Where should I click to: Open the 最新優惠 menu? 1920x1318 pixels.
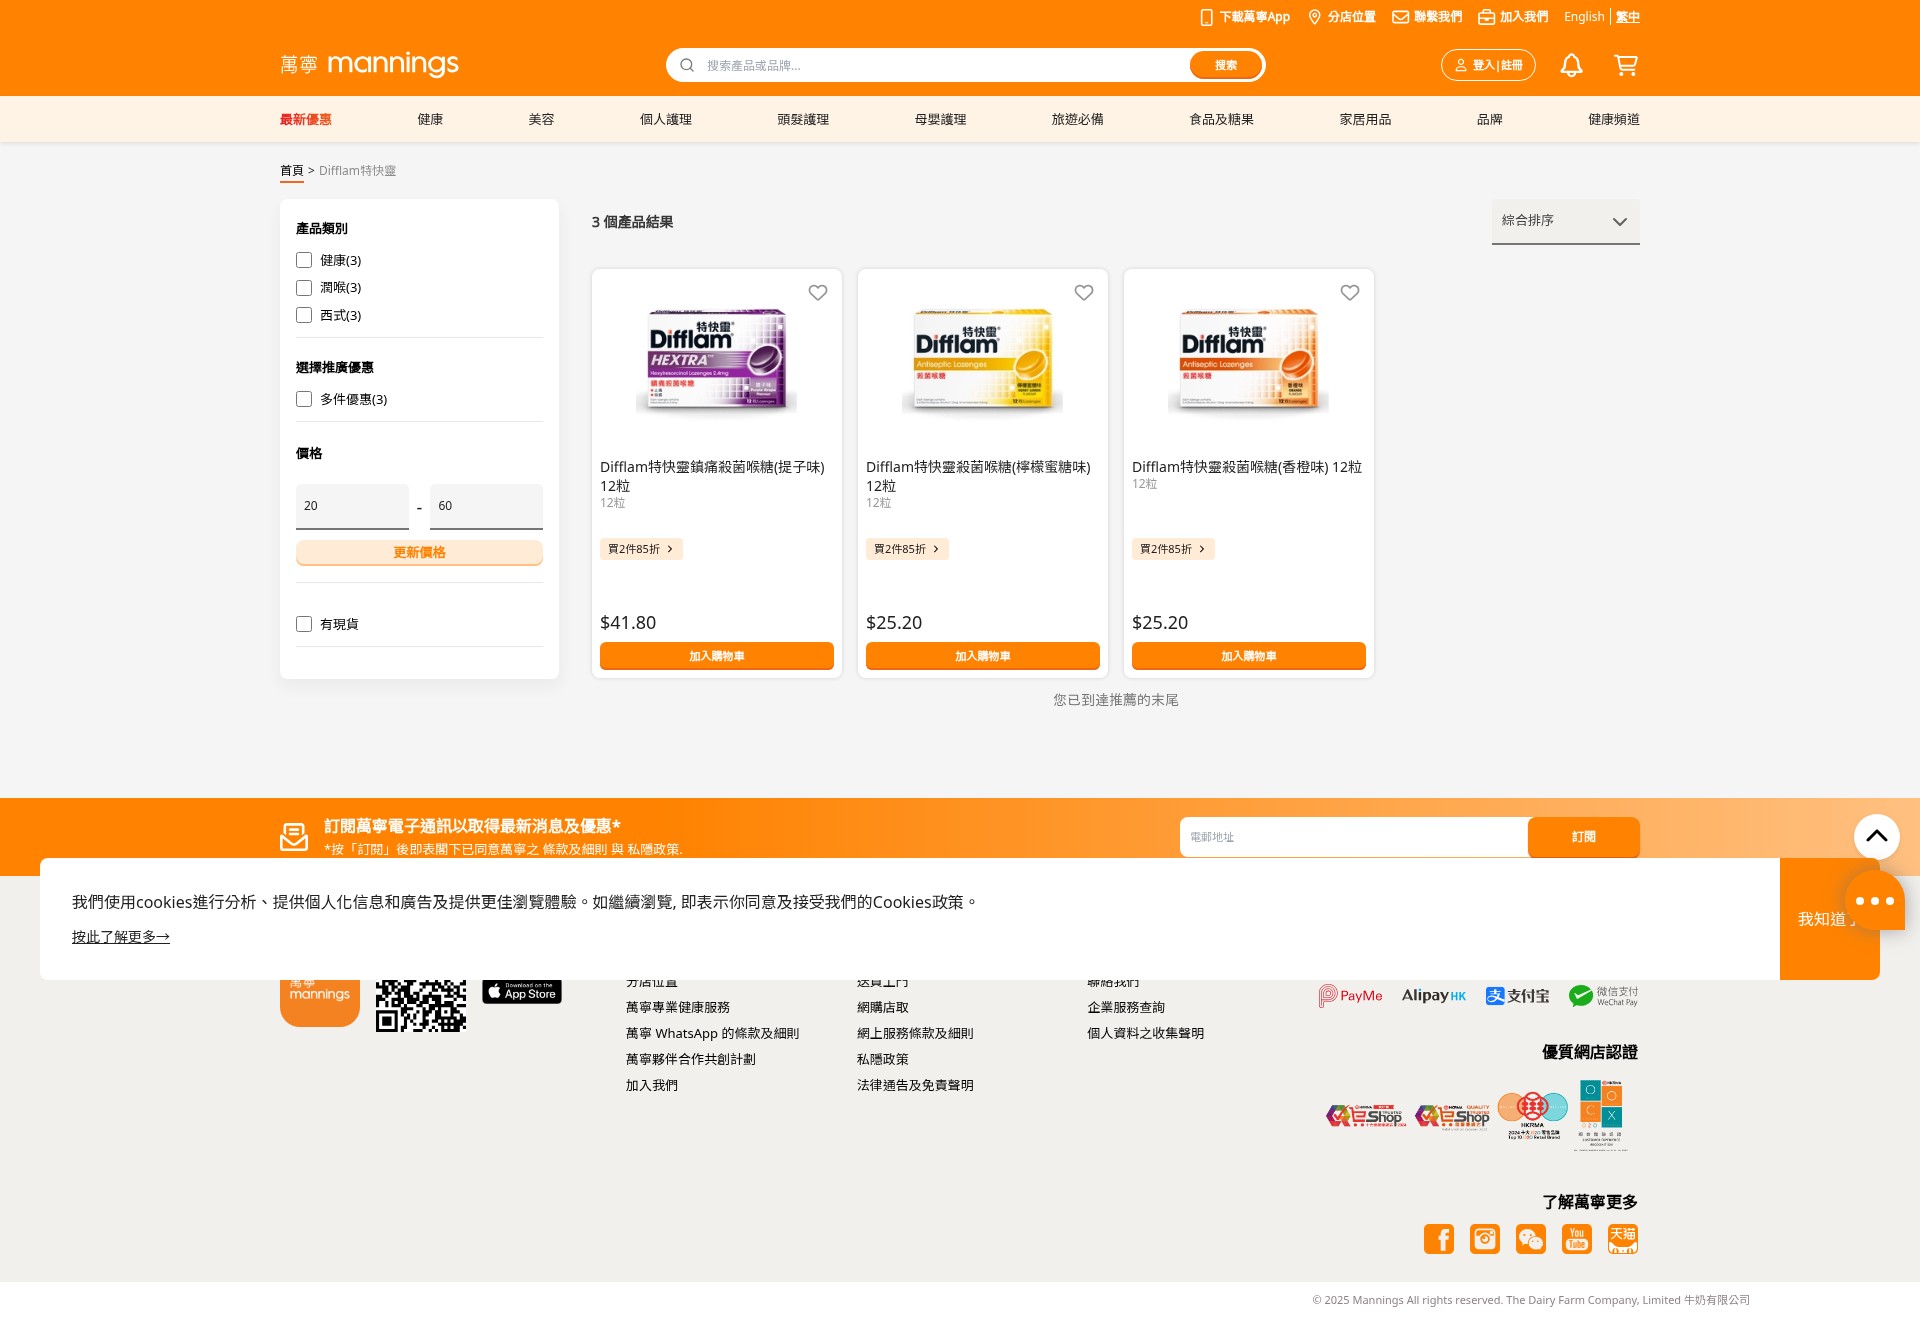click(x=306, y=119)
